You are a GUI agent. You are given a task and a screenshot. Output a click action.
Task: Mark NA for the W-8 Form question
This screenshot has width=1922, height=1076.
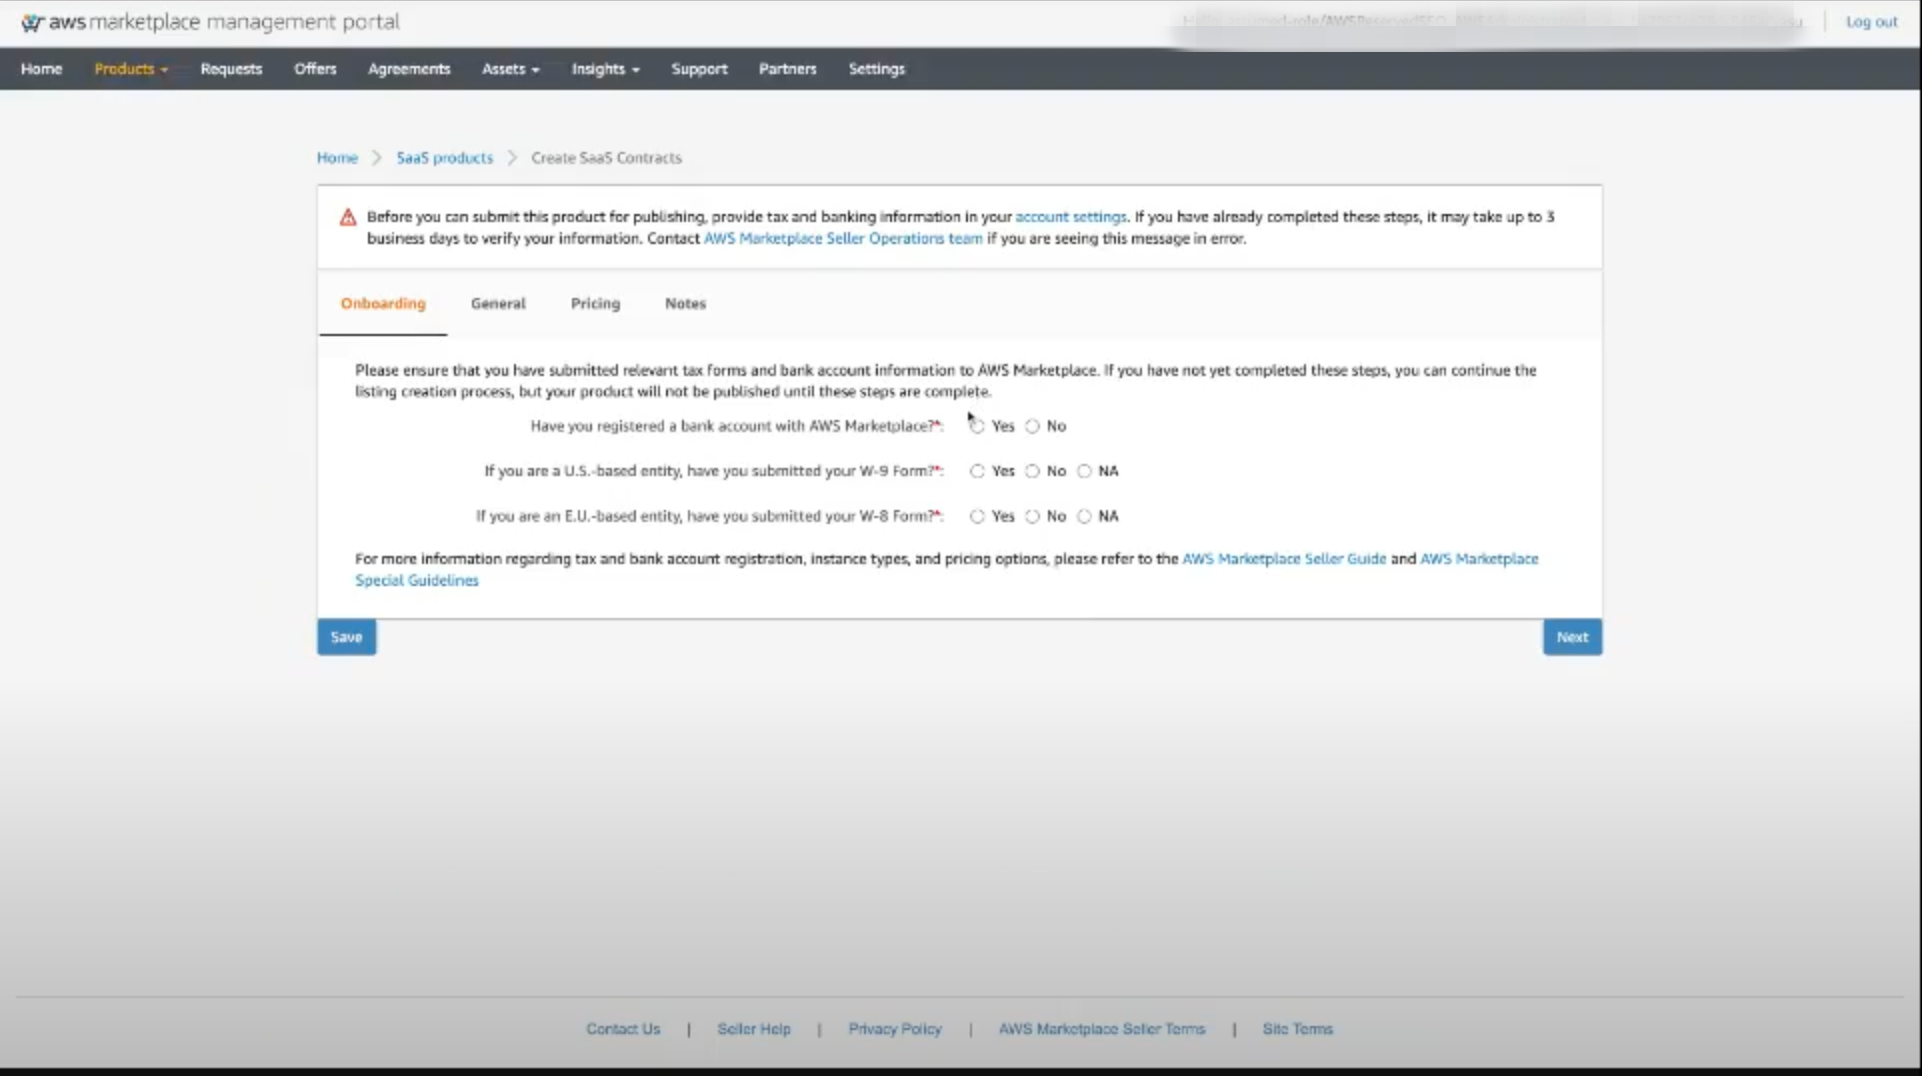click(x=1084, y=516)
